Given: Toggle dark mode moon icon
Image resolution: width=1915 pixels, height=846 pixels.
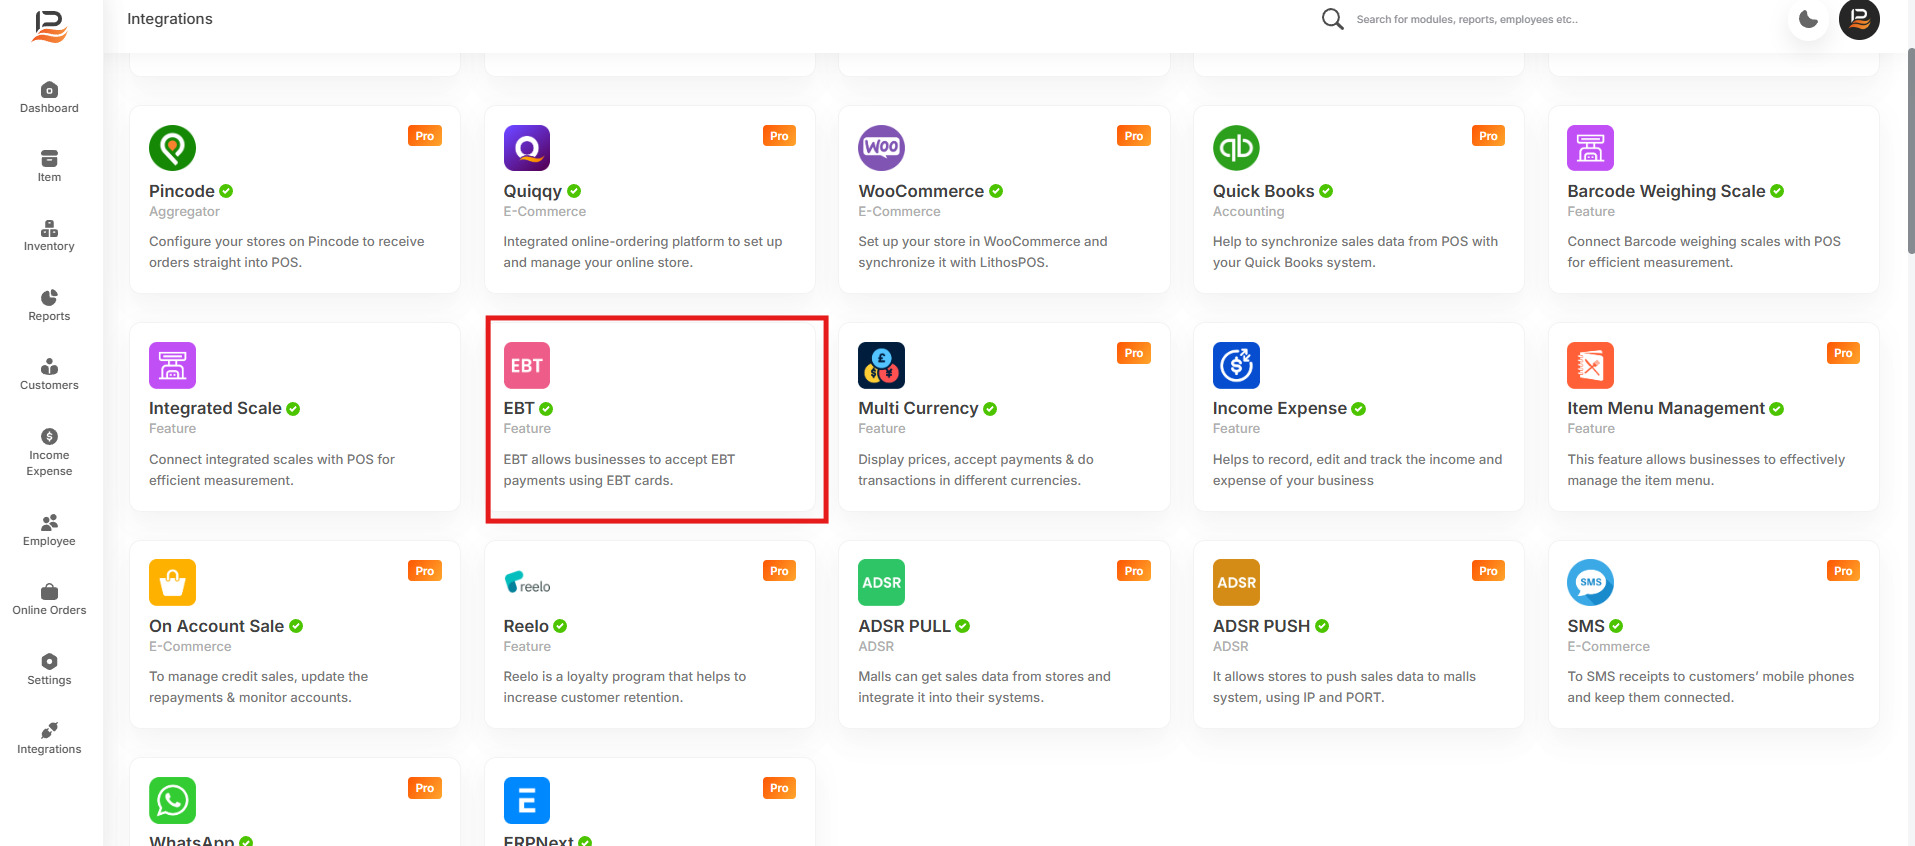Looking at the screenshot, I should (x=1808, y=19).
